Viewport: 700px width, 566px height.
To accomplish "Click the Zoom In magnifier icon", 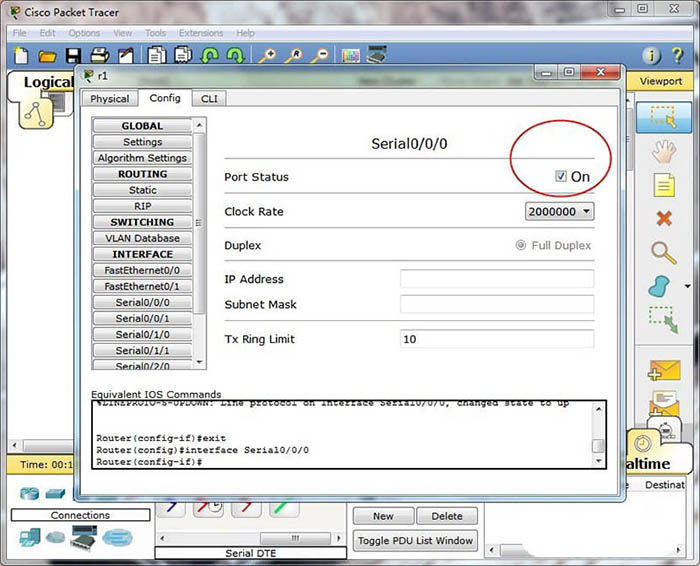I will pos(267,56).
